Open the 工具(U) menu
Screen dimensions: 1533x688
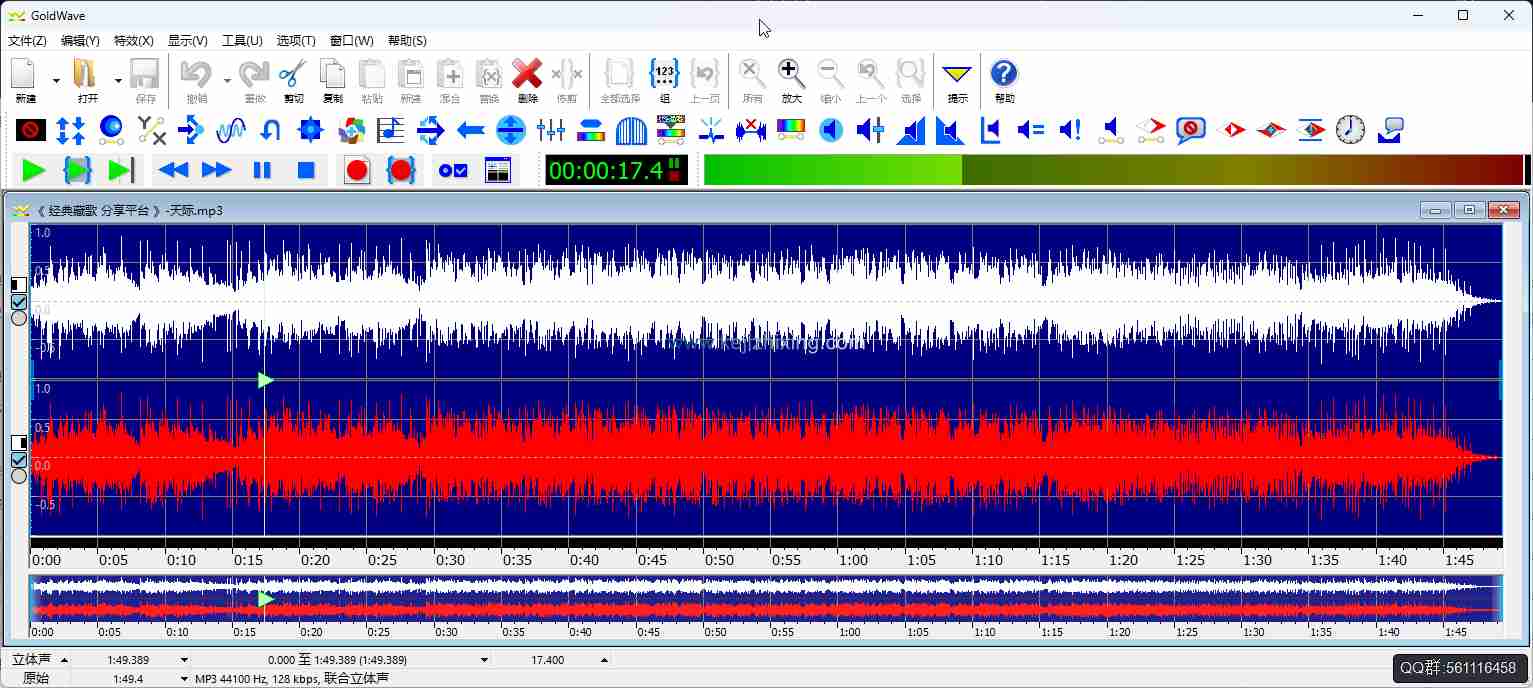pyautogui.click(x=242, y=41)
